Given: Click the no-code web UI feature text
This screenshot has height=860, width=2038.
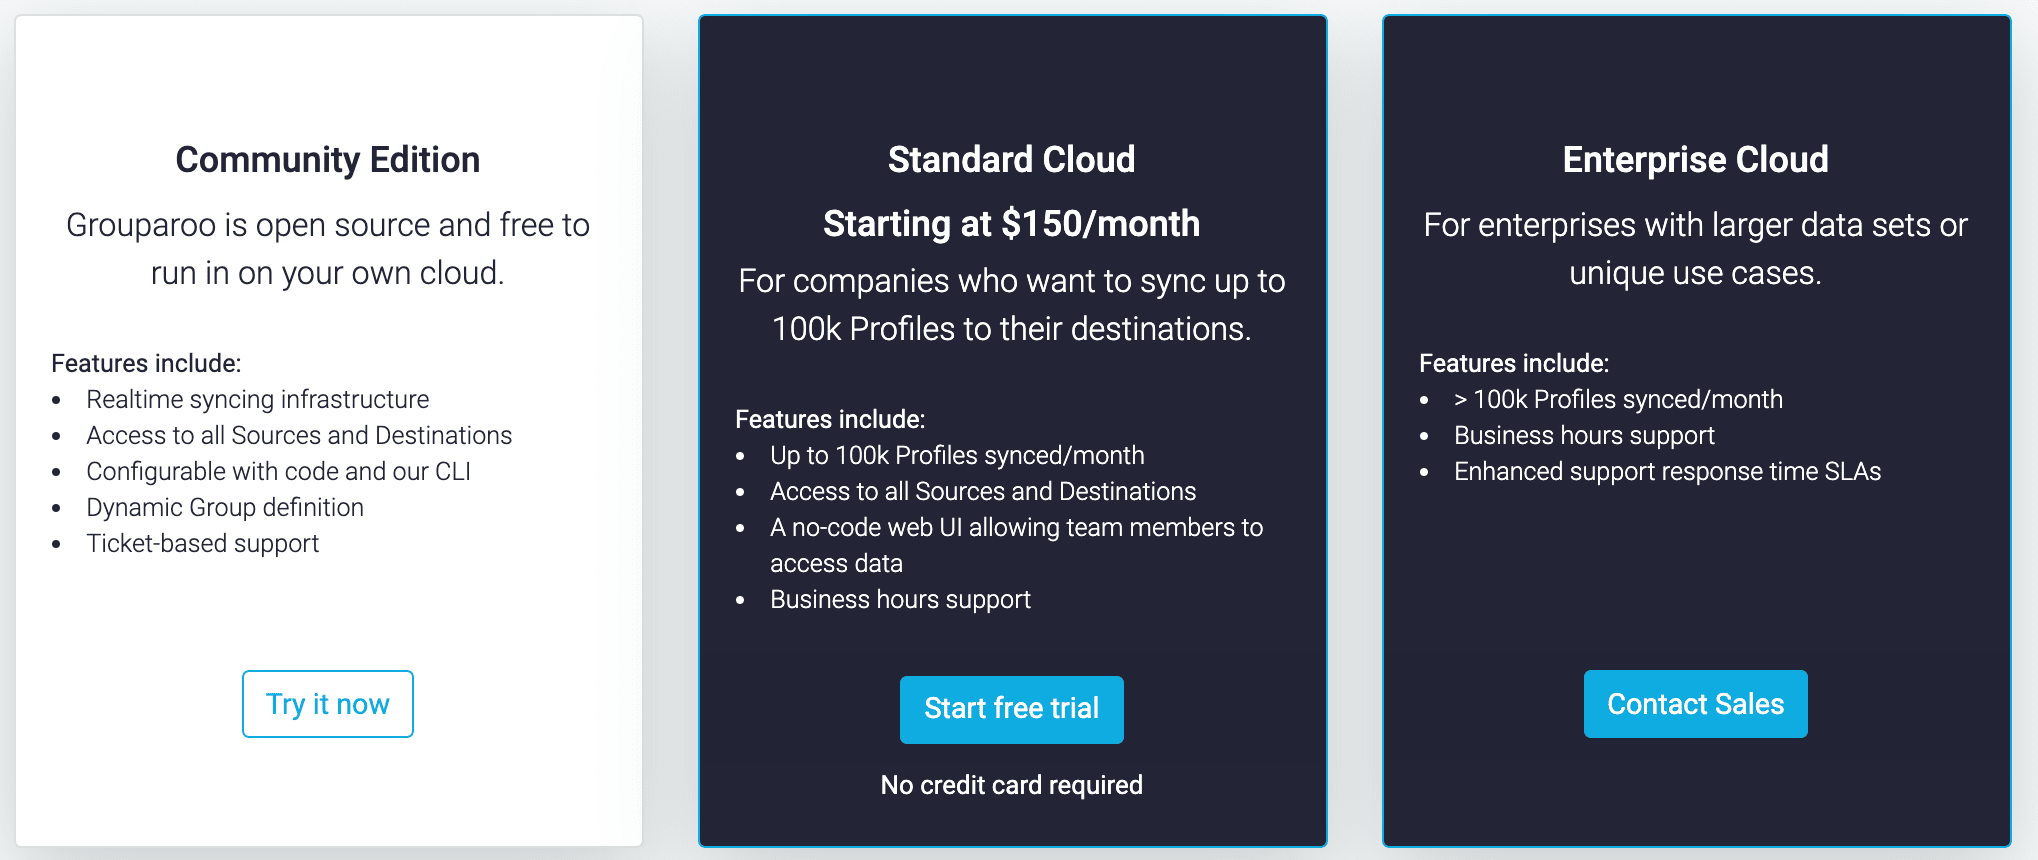Looking at the screenshot, I should pos(1017,545).
